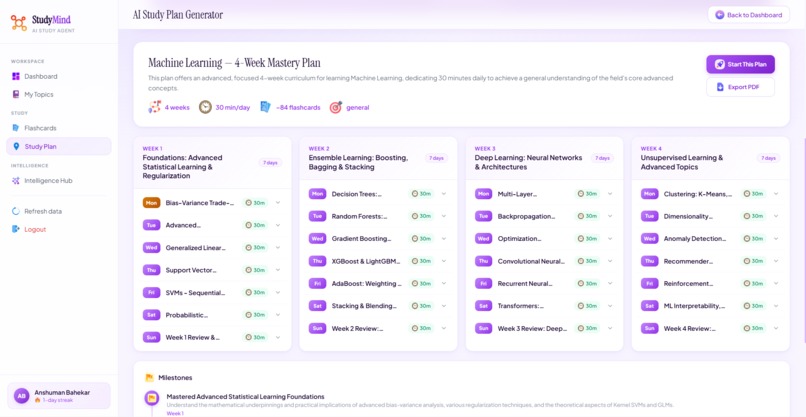Click the AB user avatar
The height and width of the screenshot is (417, 806).
coord(21,396)
